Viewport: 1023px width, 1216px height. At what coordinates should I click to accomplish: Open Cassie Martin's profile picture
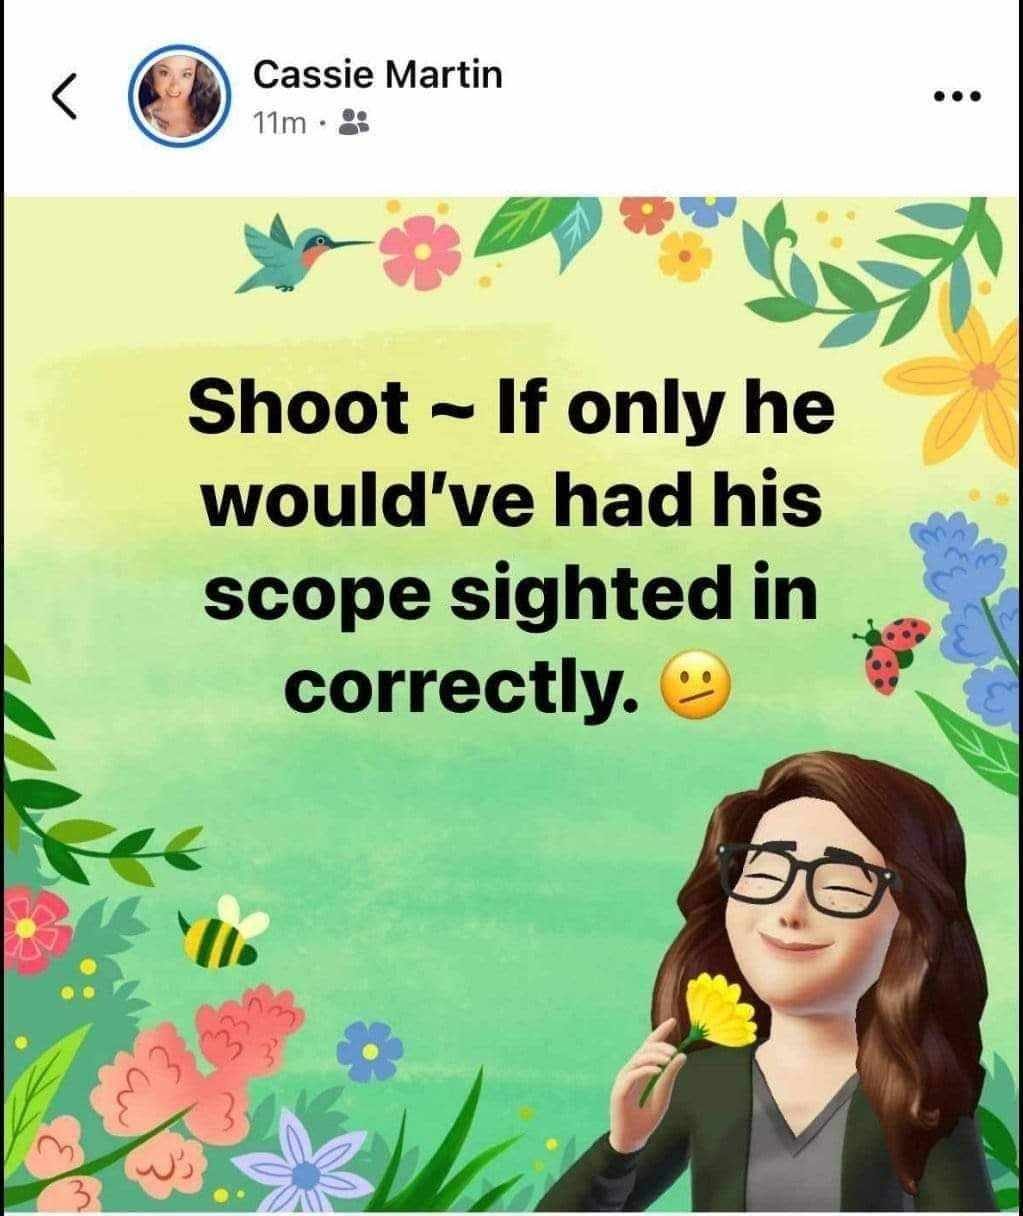click(181, 96)
